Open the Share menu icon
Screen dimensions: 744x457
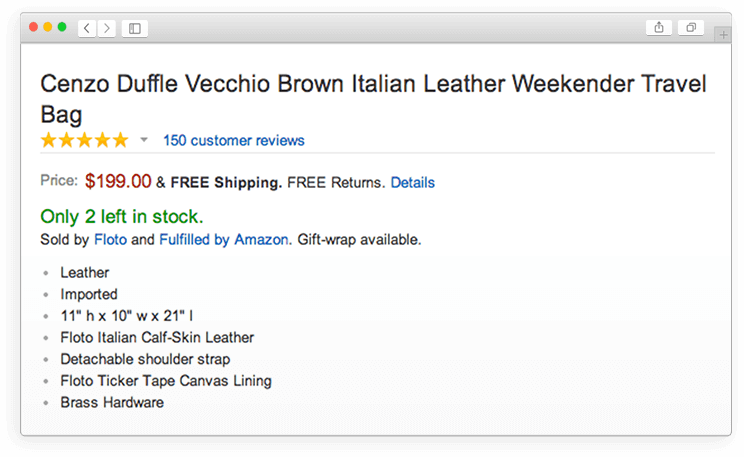[659, 28]
